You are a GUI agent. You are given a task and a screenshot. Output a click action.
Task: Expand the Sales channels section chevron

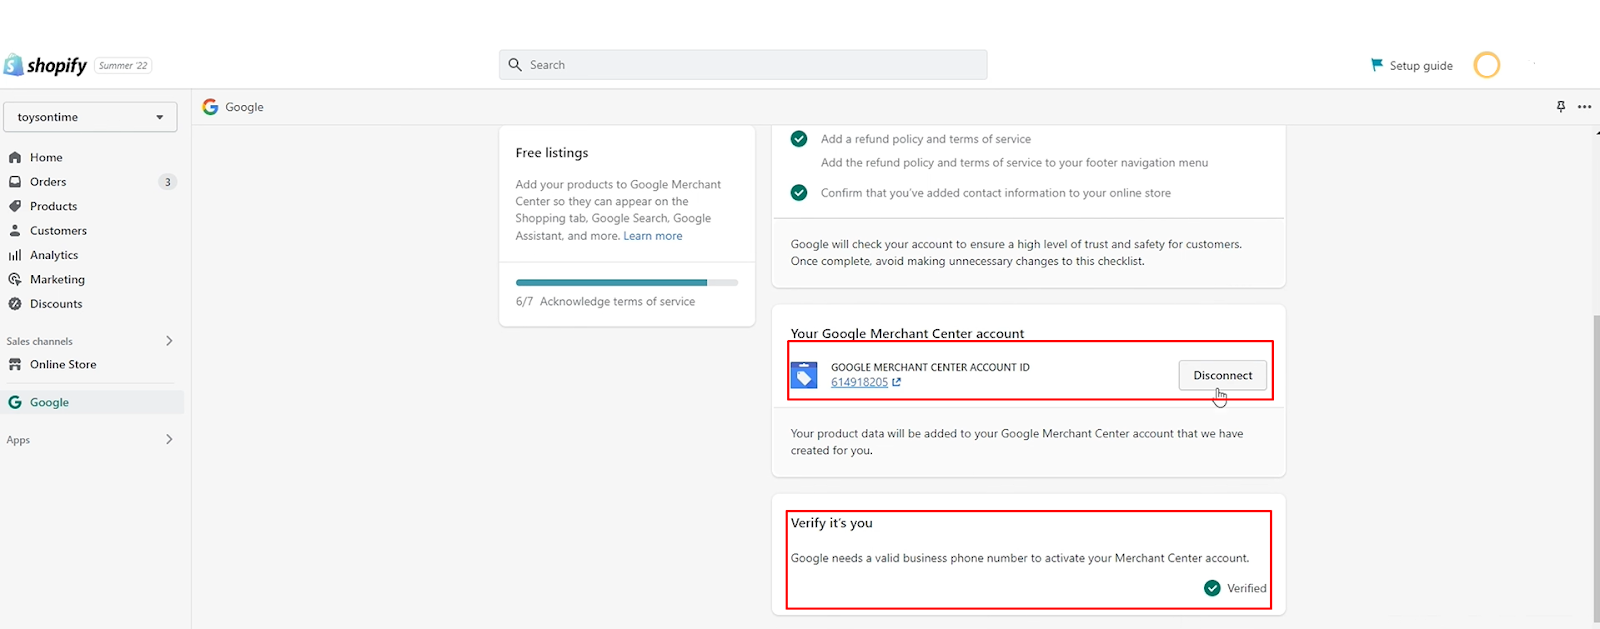[x=169, y=341]
